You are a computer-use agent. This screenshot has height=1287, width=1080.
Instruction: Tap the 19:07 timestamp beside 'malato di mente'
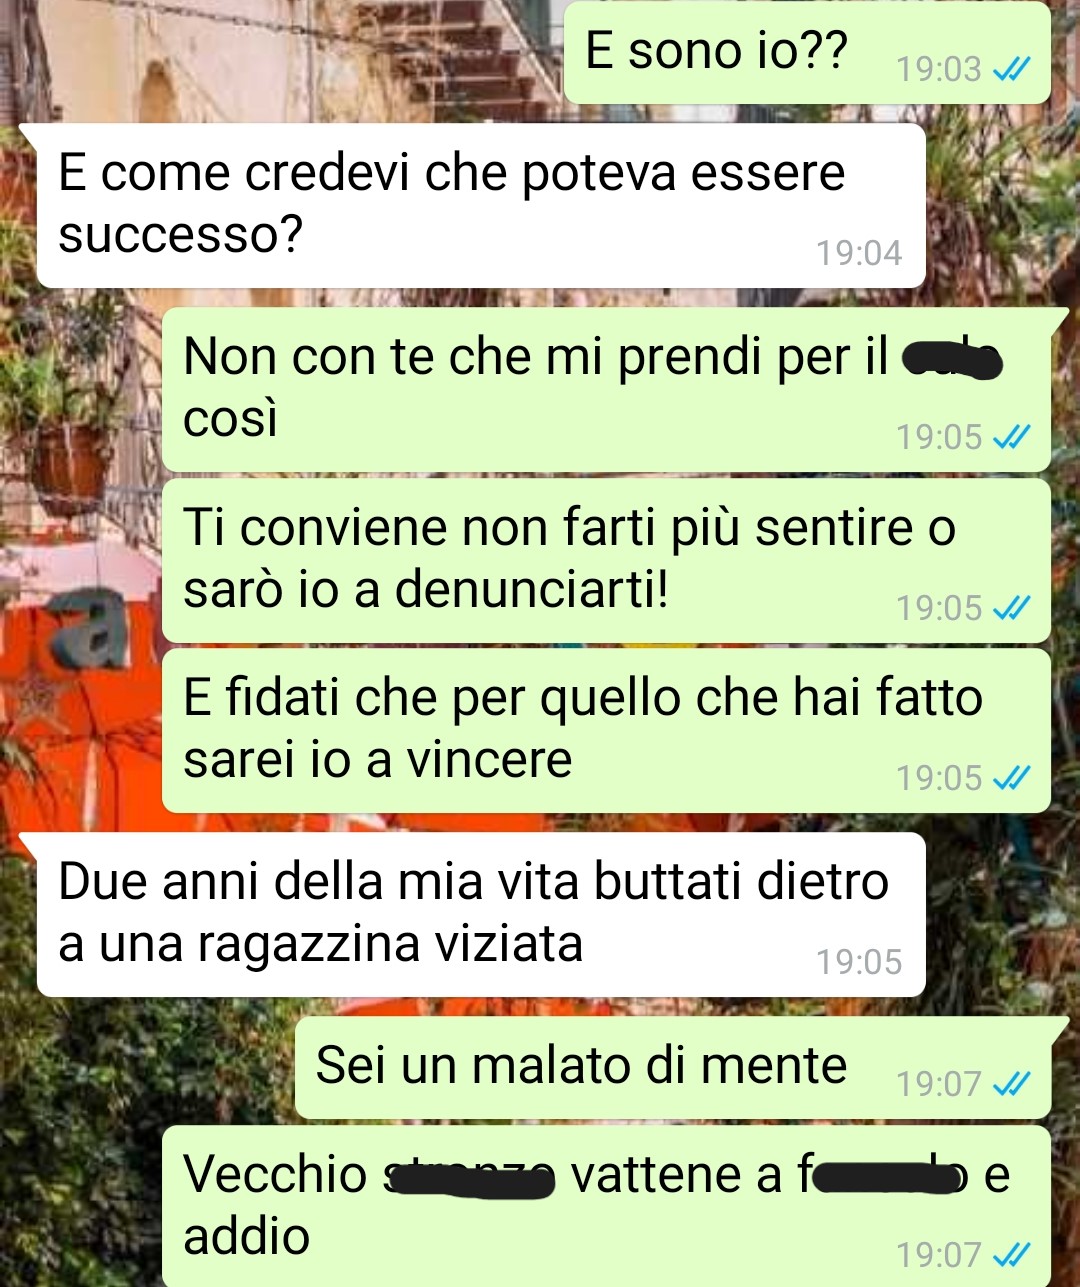pos(939,1083)
